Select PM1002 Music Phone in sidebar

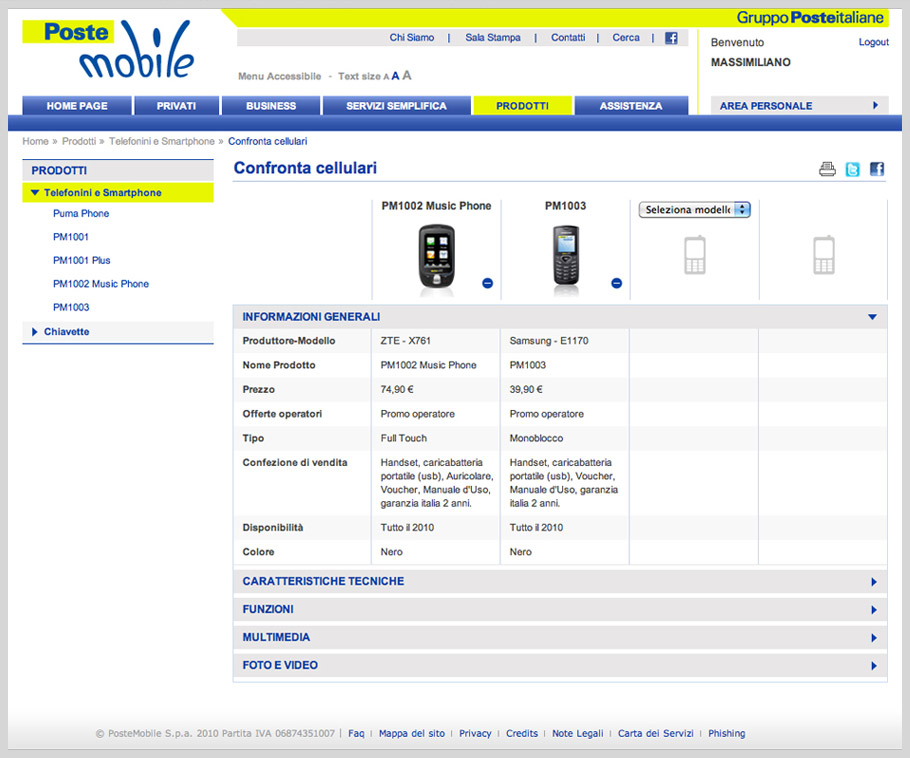(x=100, y=284)
